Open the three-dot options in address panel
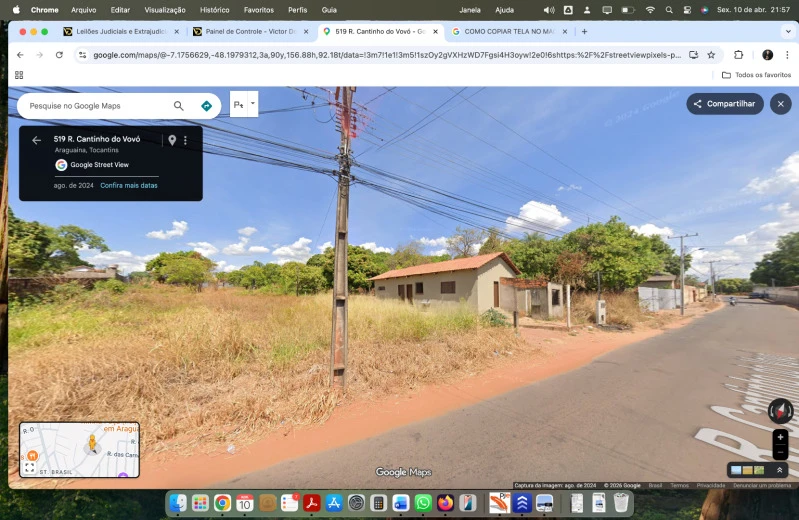Screen dimensions: 799x520 [185, 140]
